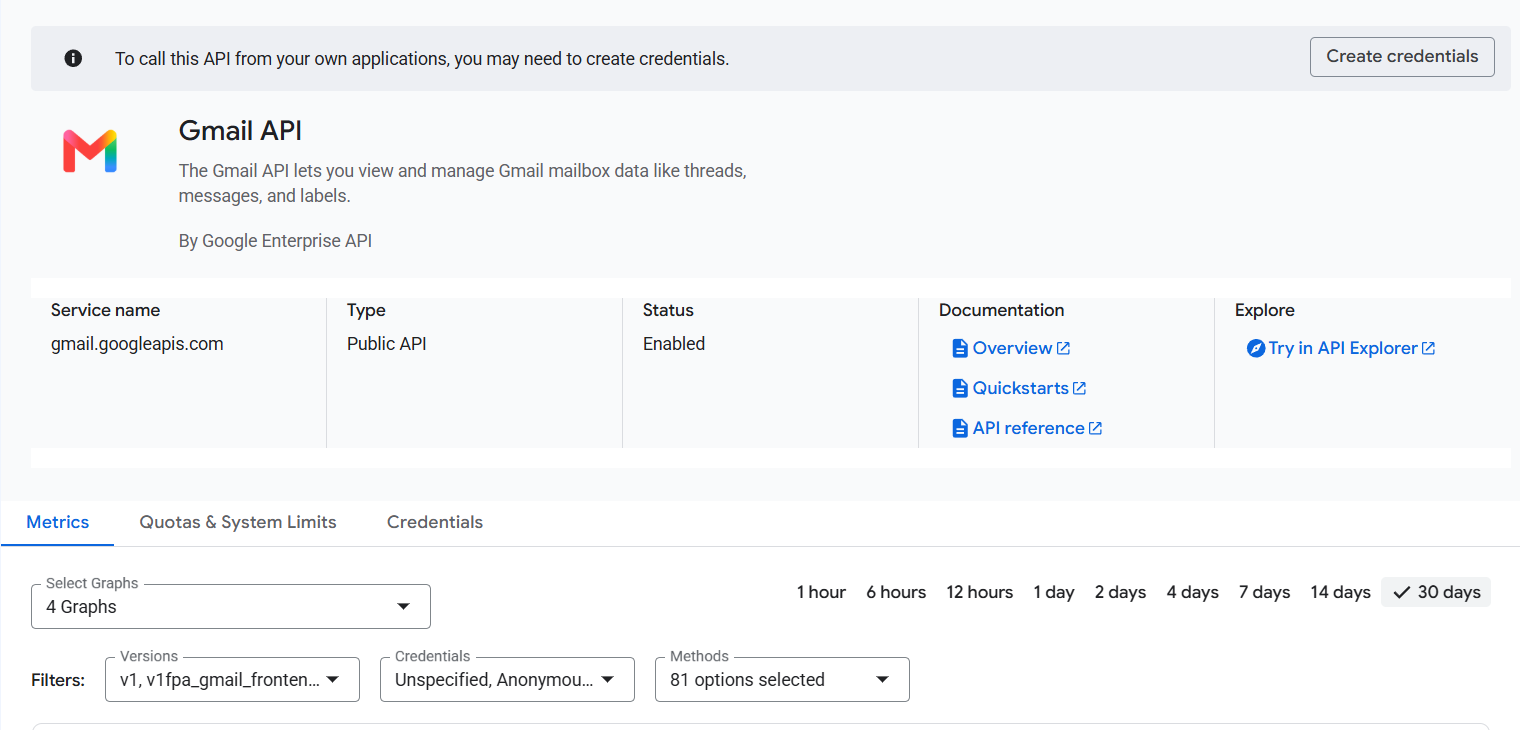Open the Quickstarts documentation link
The image size is (1520, 730).
point(1020,388)
